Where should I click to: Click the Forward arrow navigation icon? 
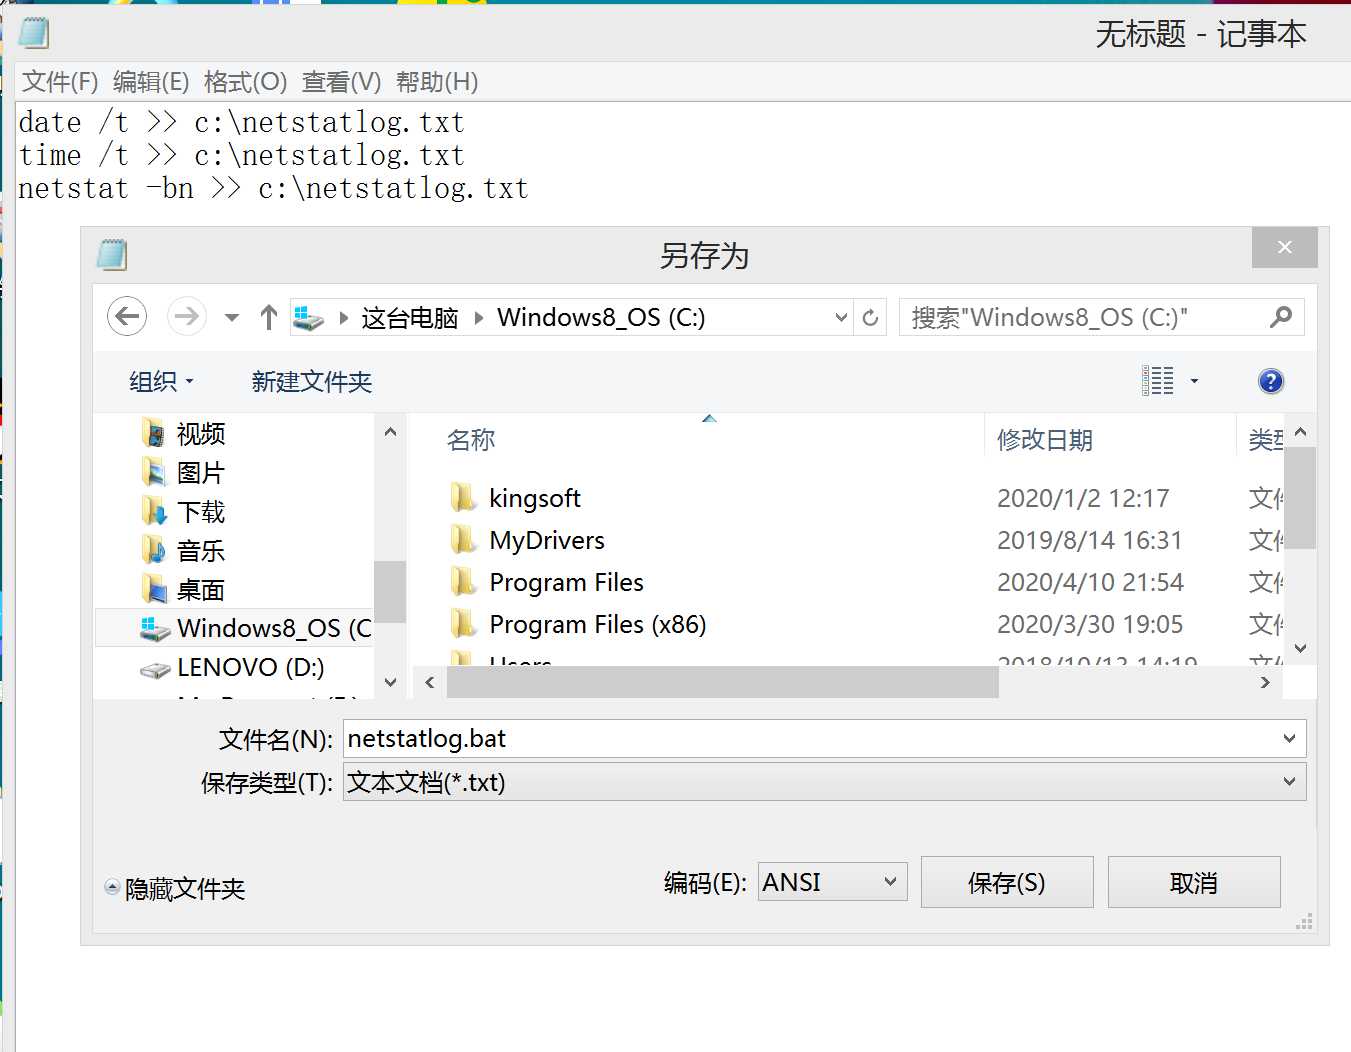coord(186,317)
